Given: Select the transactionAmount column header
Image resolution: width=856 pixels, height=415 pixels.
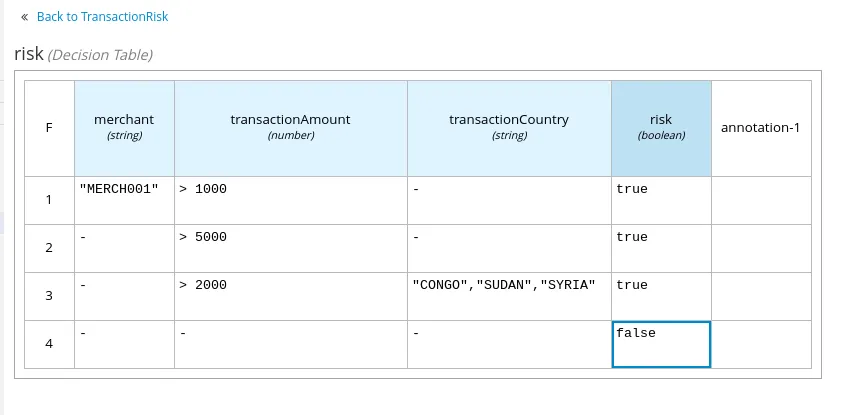Looking at the screenshot, I should pyautogui.click(x=291, y=128).
